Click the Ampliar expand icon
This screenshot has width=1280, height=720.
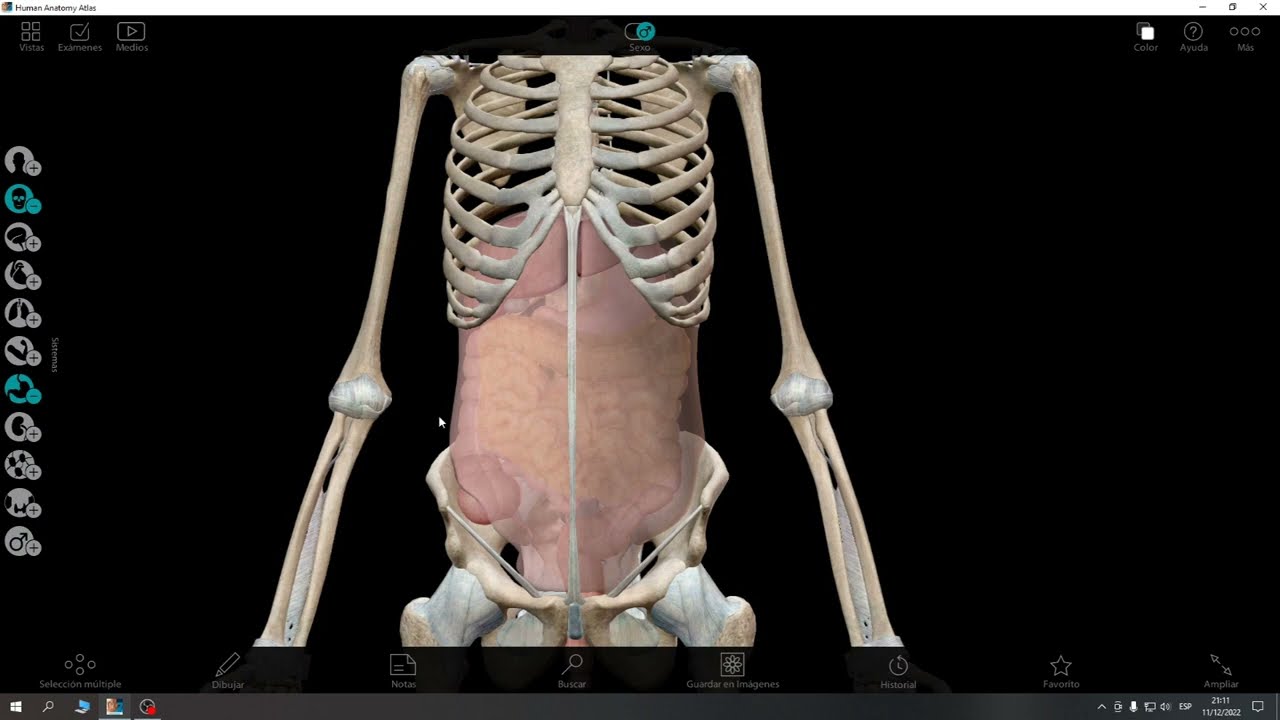[x=1221, y=671]
